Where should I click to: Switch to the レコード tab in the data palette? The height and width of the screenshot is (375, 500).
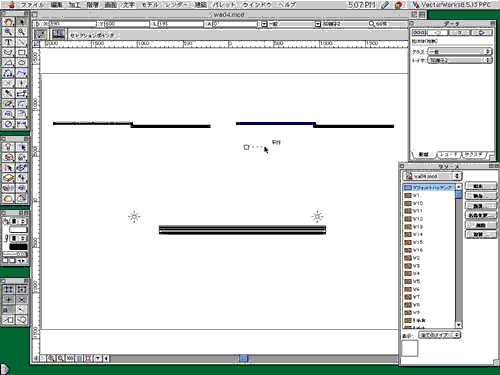[449, 155]
